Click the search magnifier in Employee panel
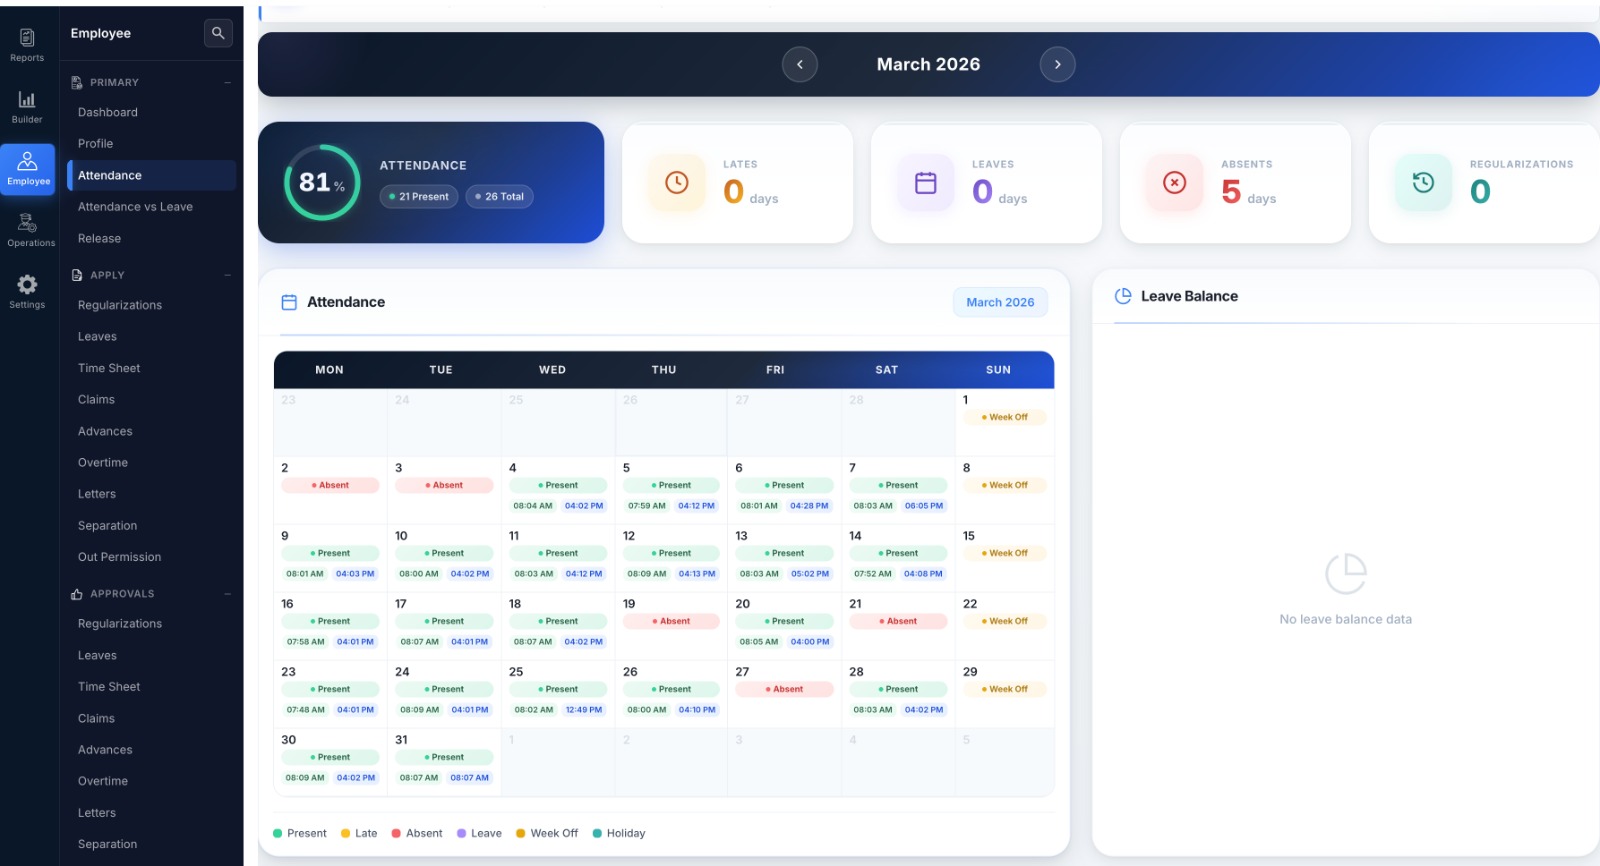This screenshot has width=1600, height=866. point(218,33)
